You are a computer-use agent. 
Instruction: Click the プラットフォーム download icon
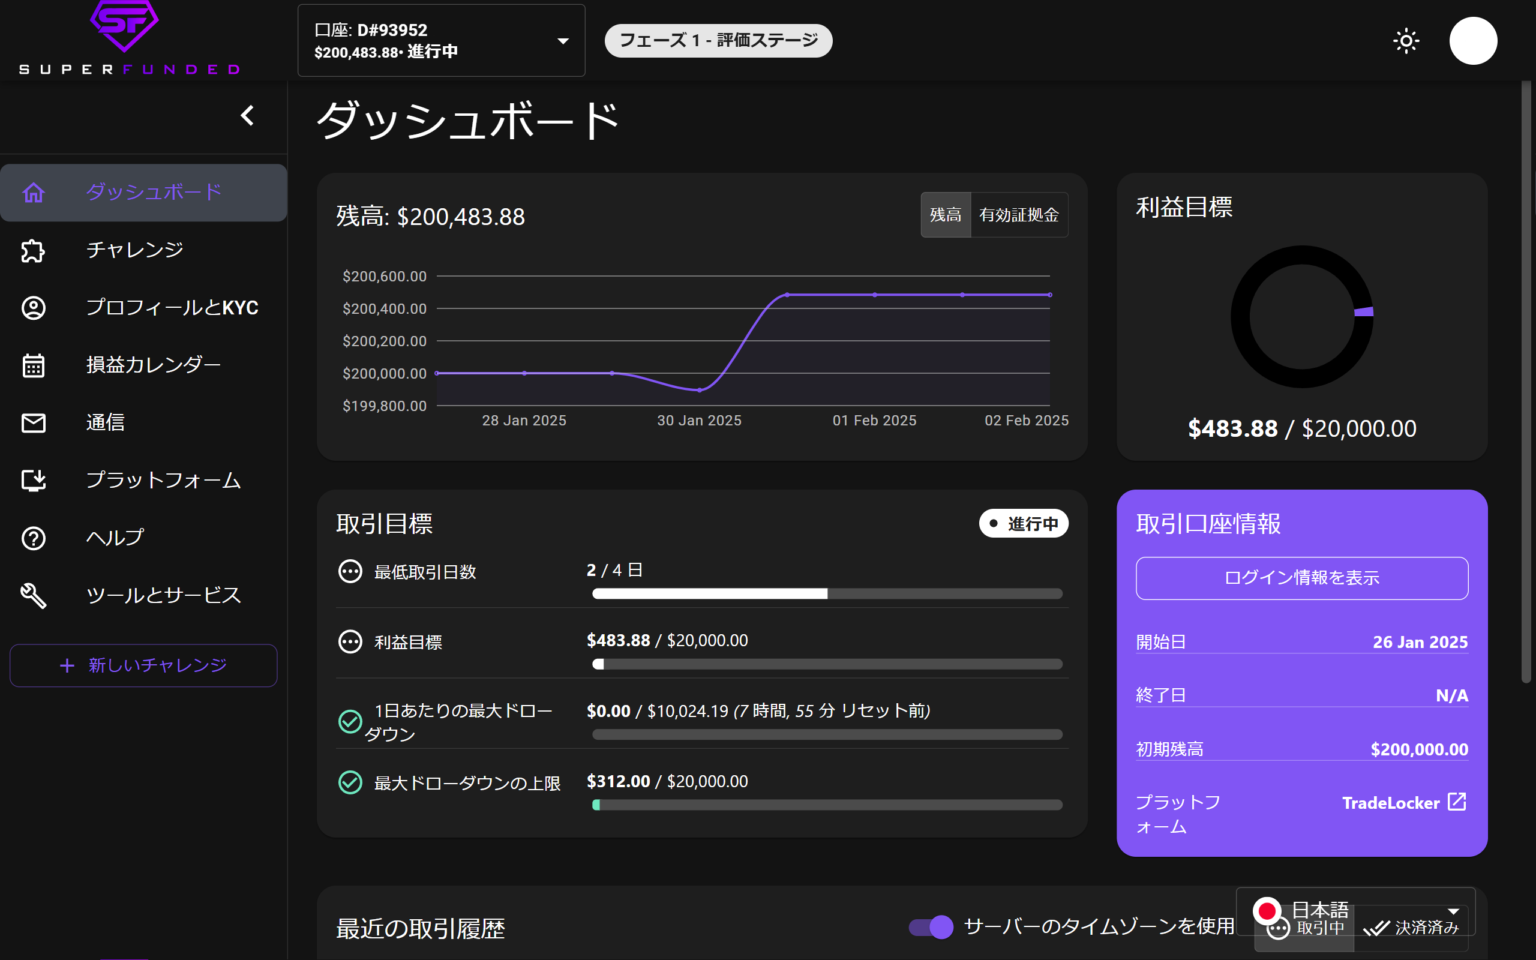[x=34, y=481]
